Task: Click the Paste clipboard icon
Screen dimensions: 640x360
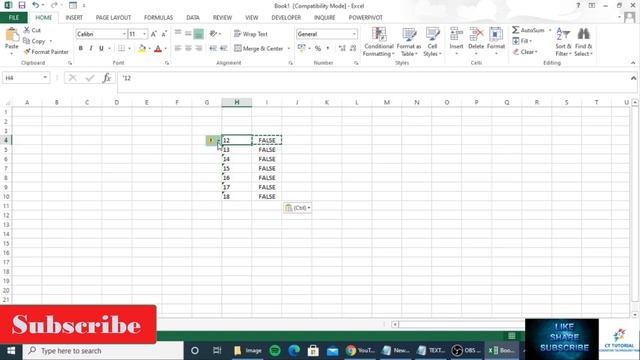Action: coord(11,35)
